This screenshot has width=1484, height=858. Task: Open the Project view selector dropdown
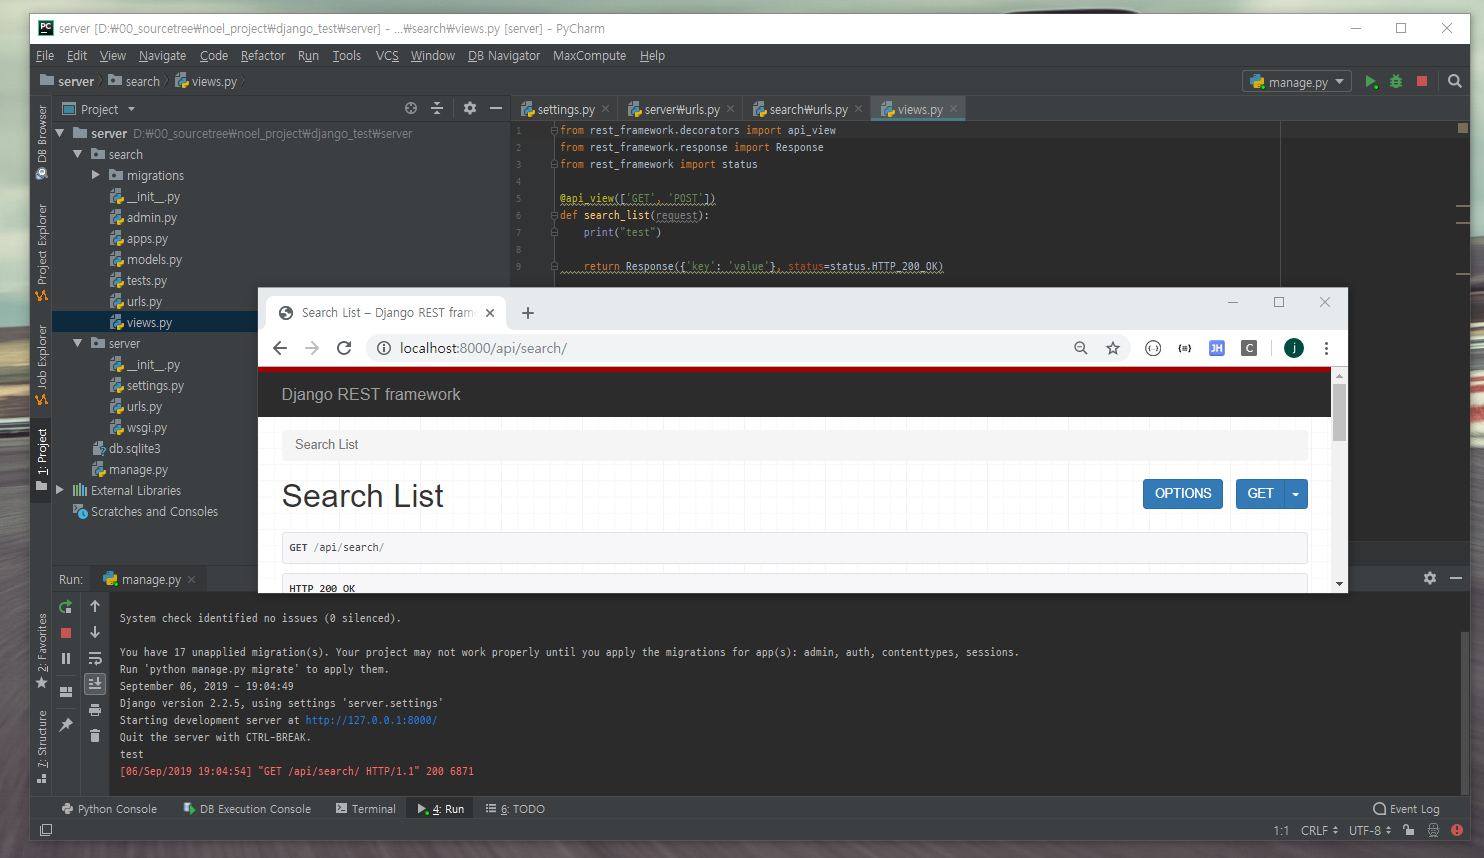point(98,109)
